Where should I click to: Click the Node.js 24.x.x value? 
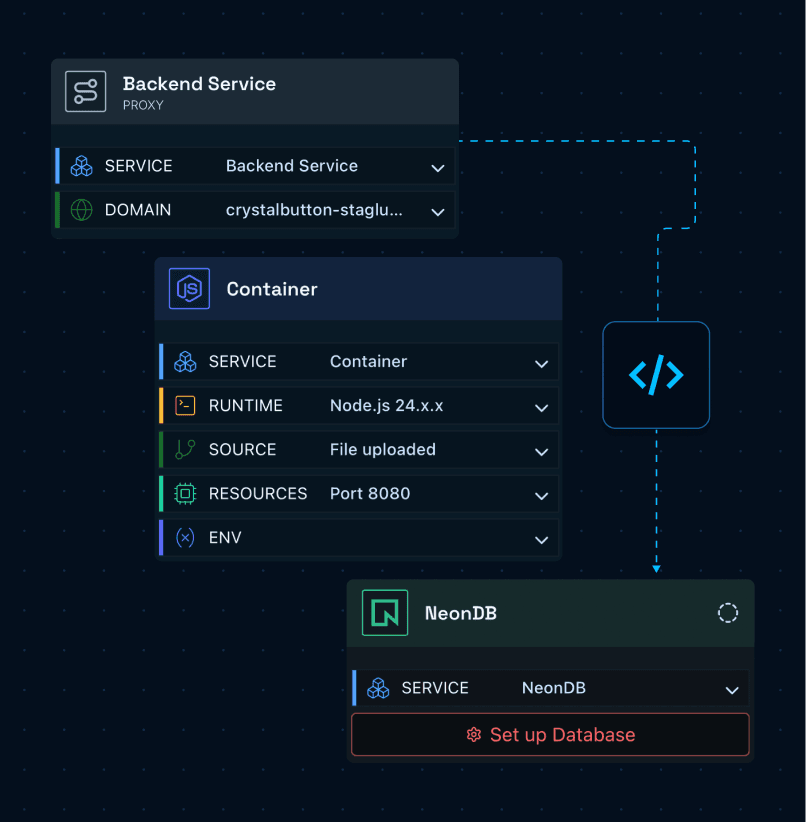pos(386,406)
